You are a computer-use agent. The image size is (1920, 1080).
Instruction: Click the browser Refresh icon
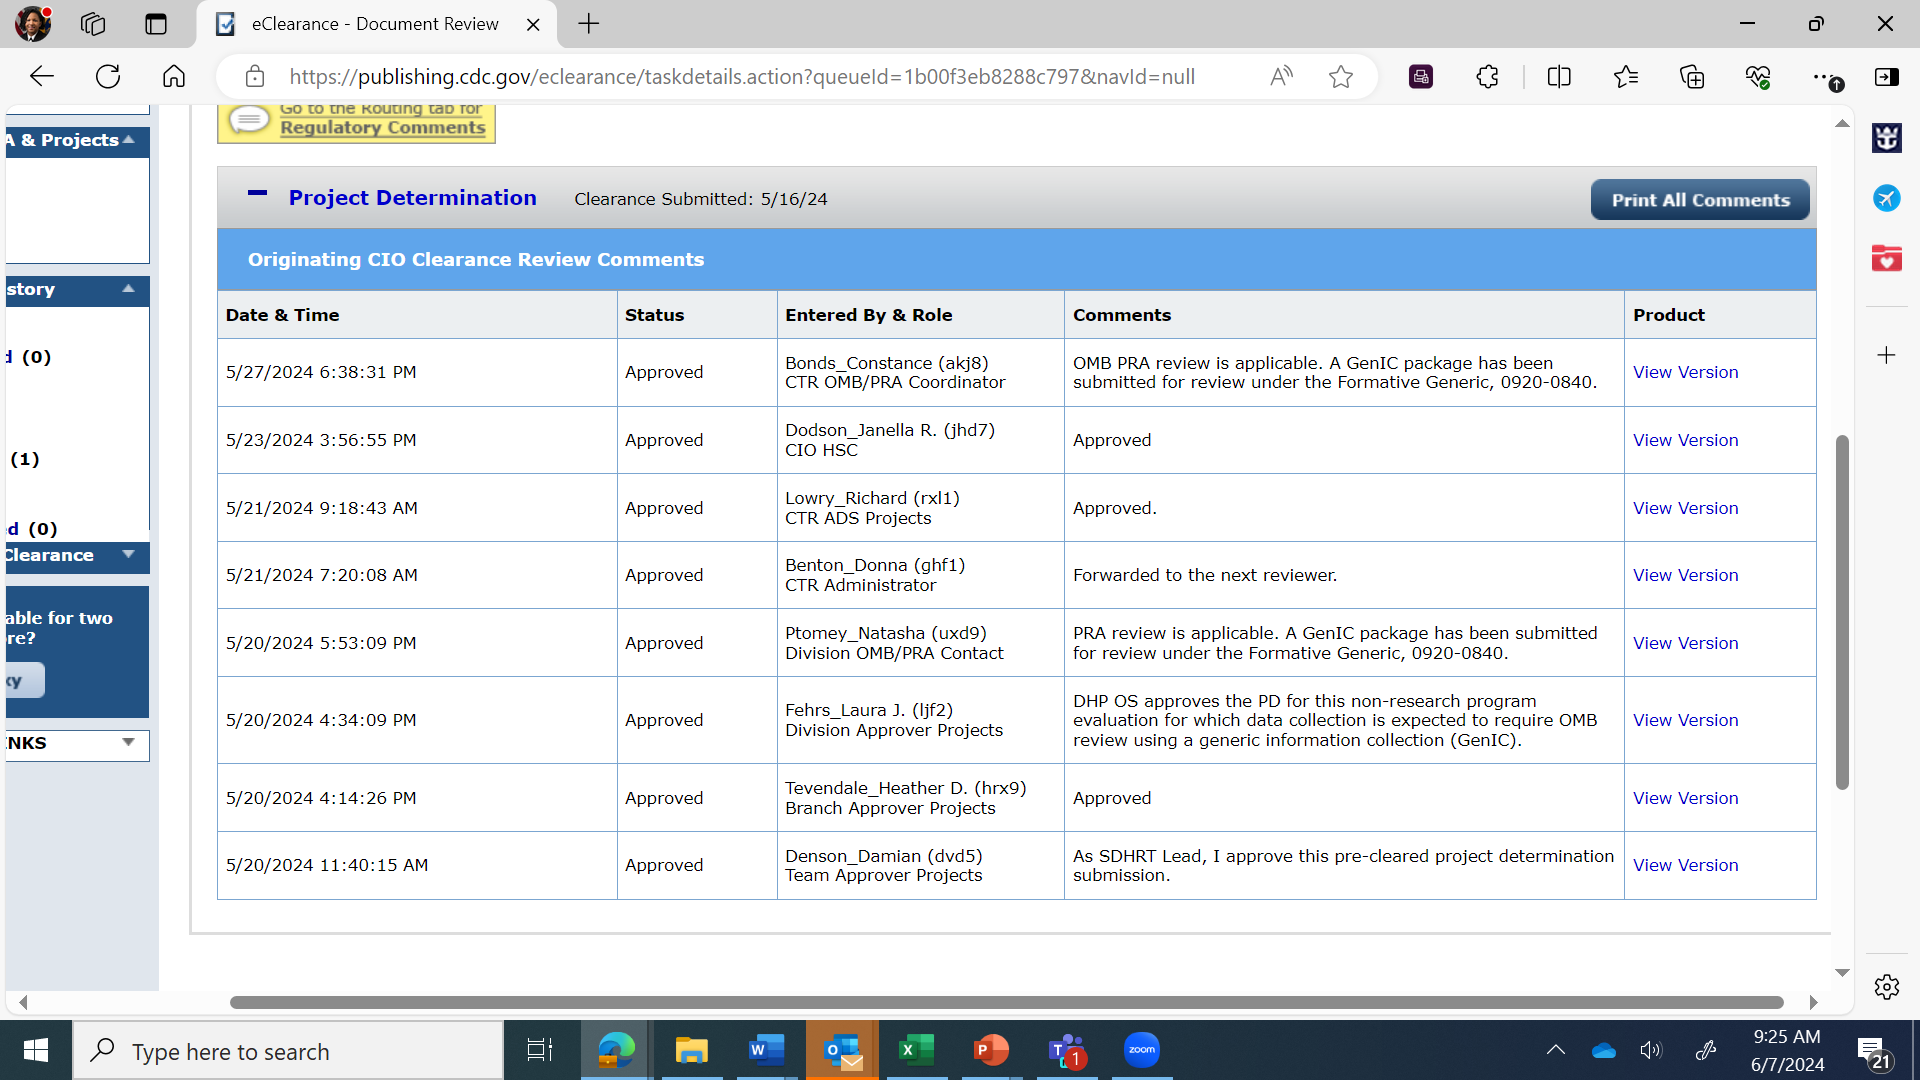point(108,77)
